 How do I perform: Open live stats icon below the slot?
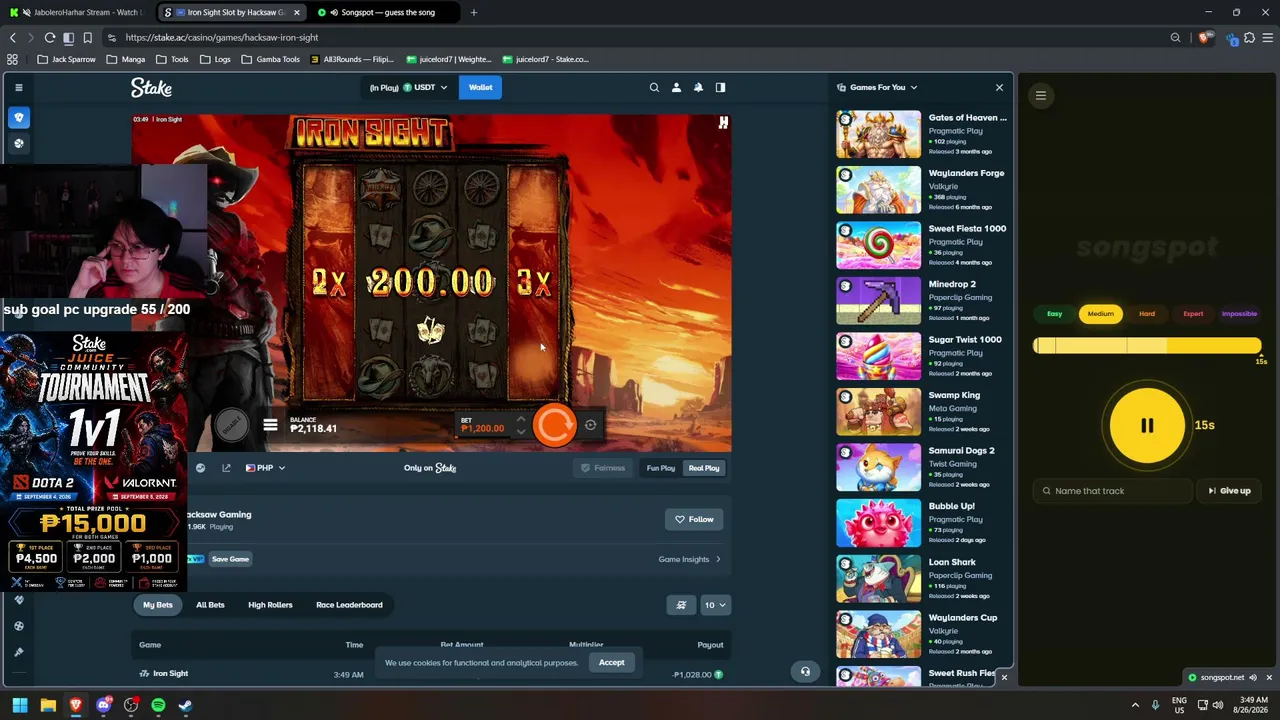[x=200, y=468]
